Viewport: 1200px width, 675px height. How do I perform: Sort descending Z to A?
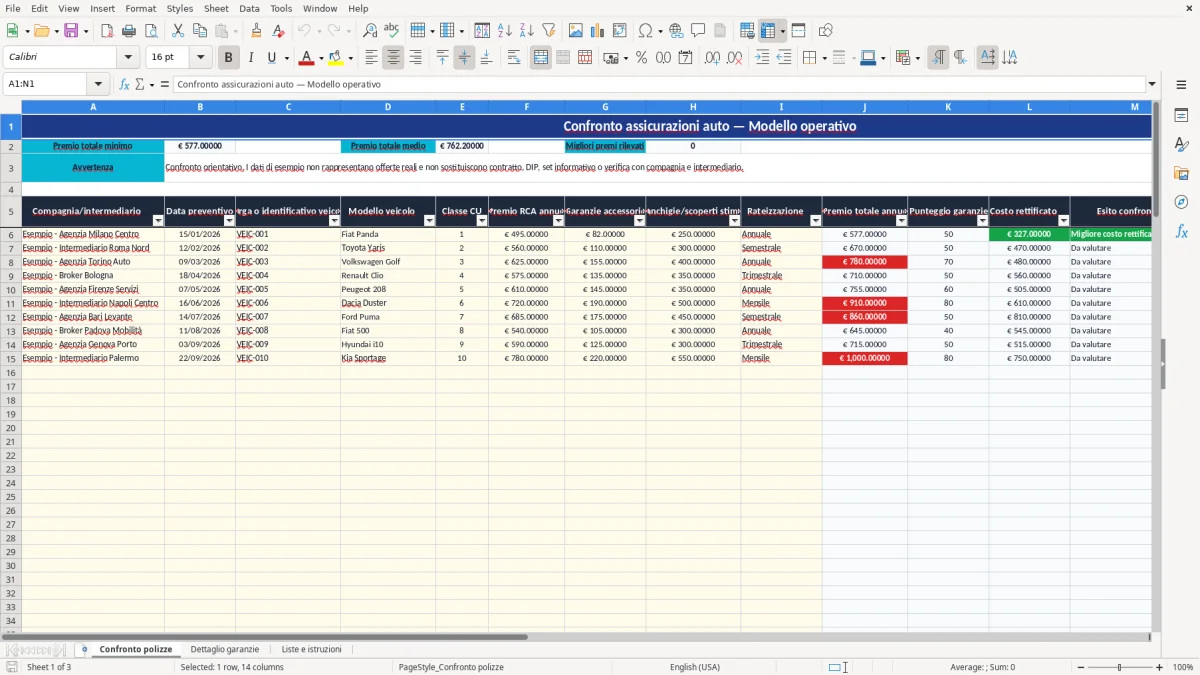coord(526,31)
